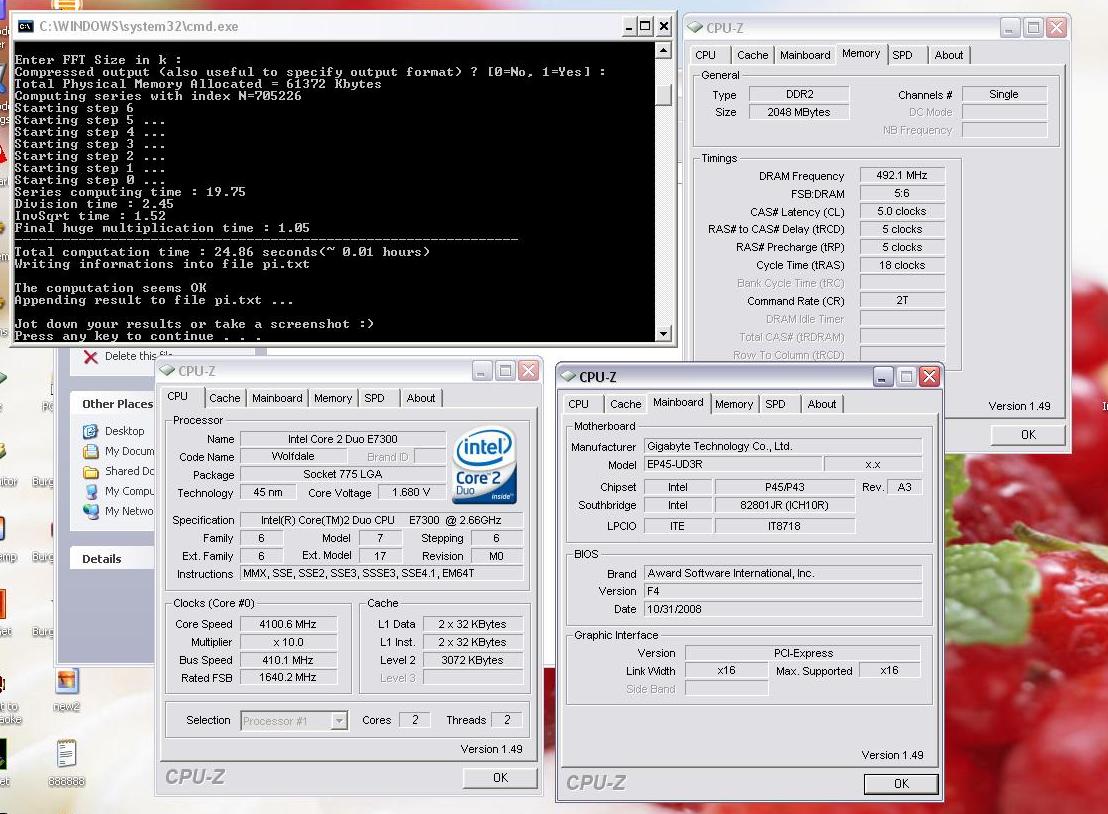Click the cmd.exe title bar icon

coord(25,27)
